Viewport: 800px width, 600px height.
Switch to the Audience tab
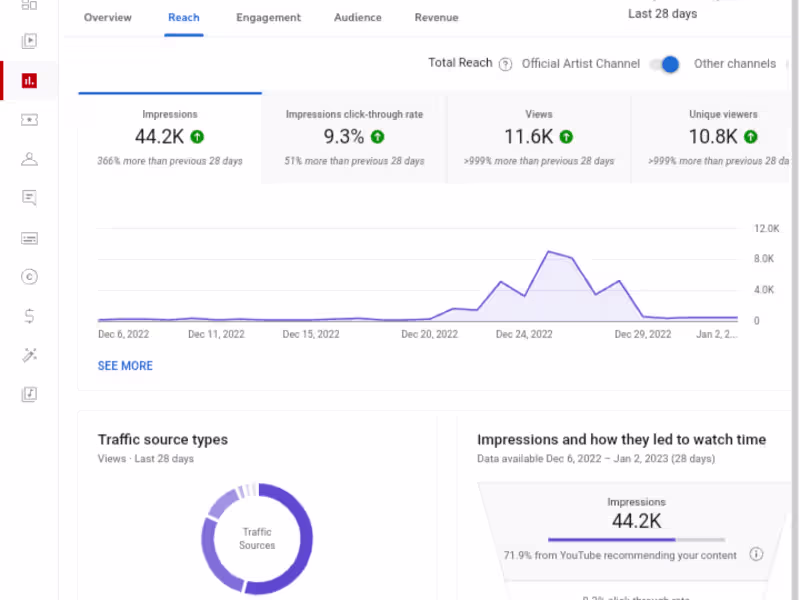(x=358, y=17)
